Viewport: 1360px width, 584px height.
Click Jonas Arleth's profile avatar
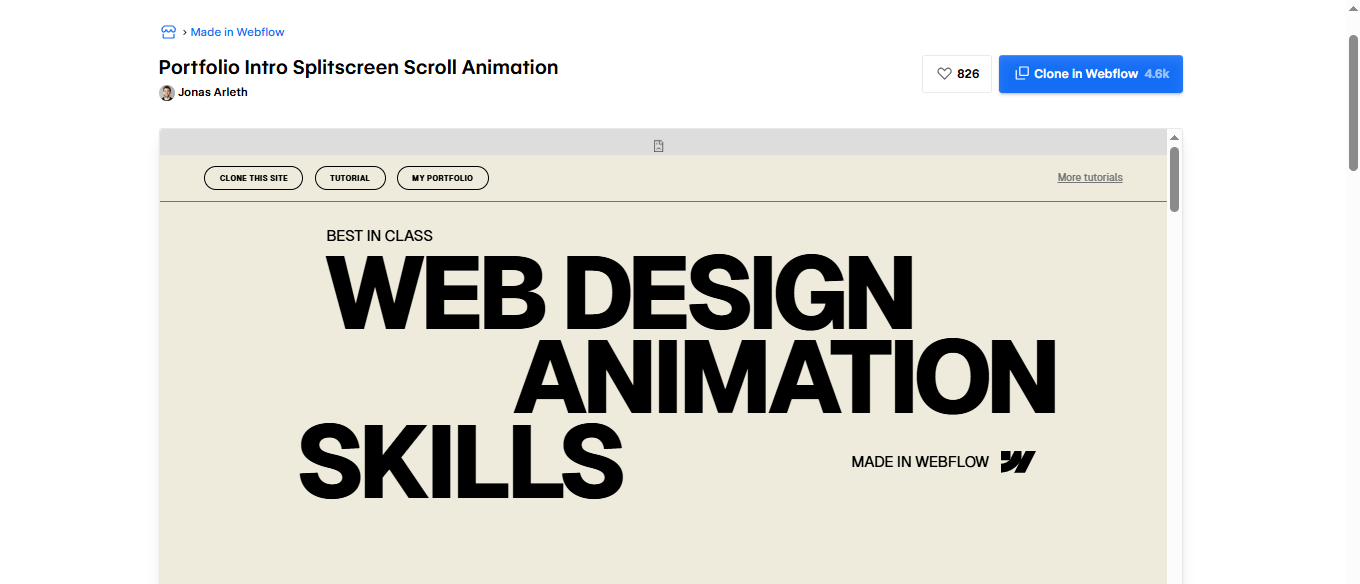(167, 93)
